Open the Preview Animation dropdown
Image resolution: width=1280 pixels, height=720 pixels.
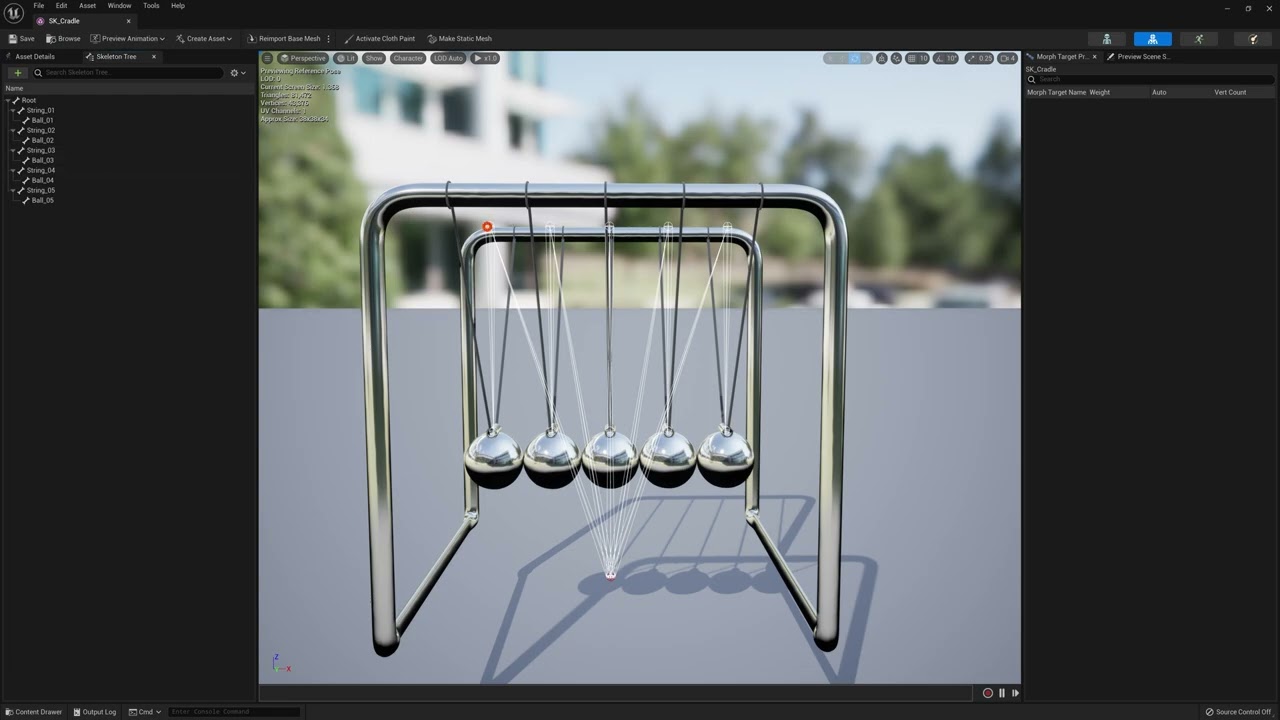coord(128,39)
